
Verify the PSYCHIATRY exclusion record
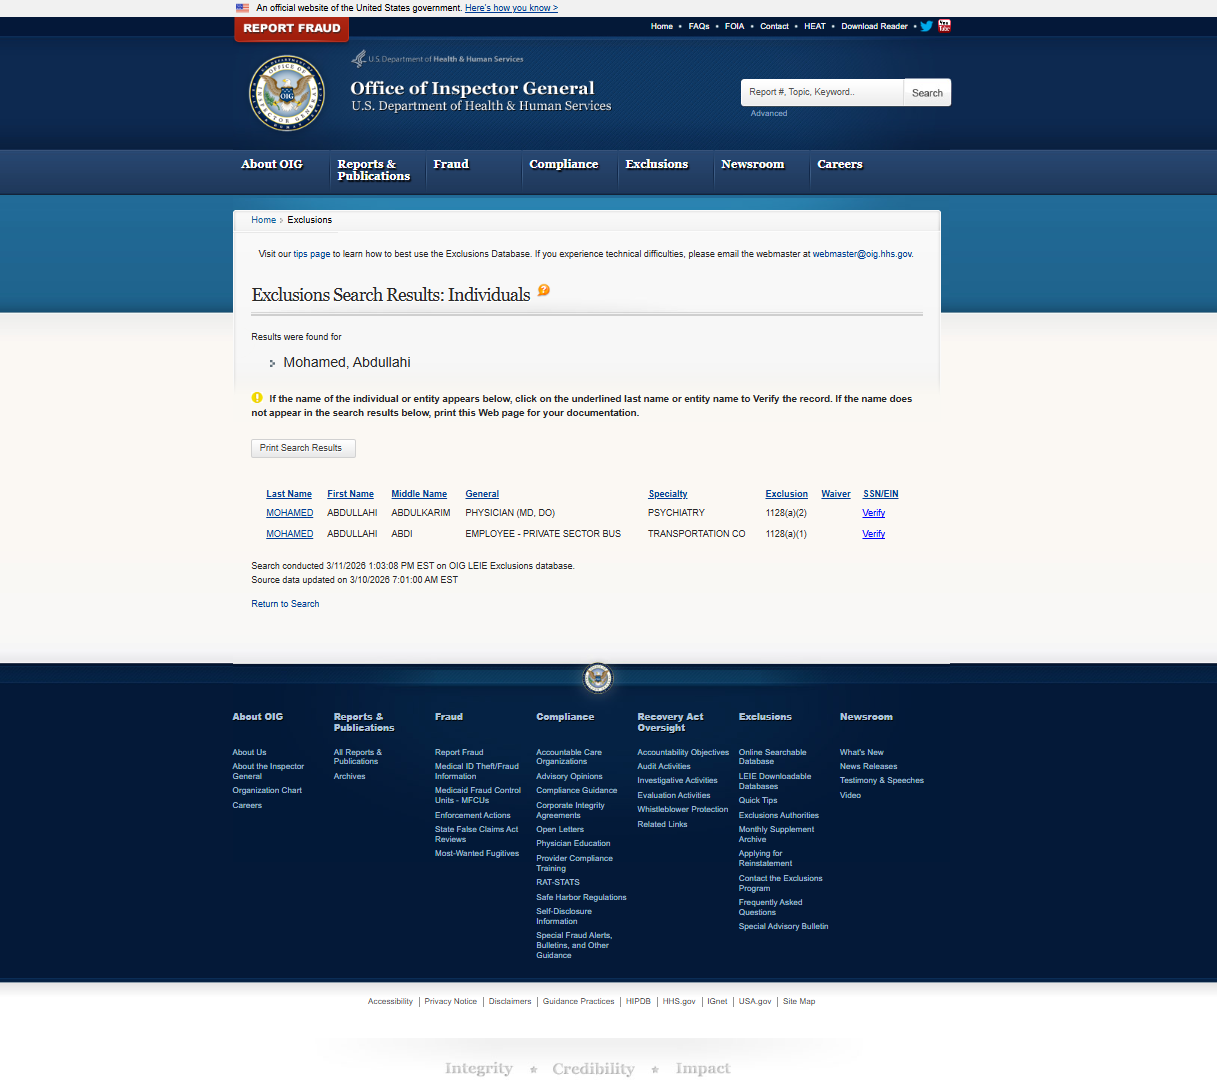(873, 512)
